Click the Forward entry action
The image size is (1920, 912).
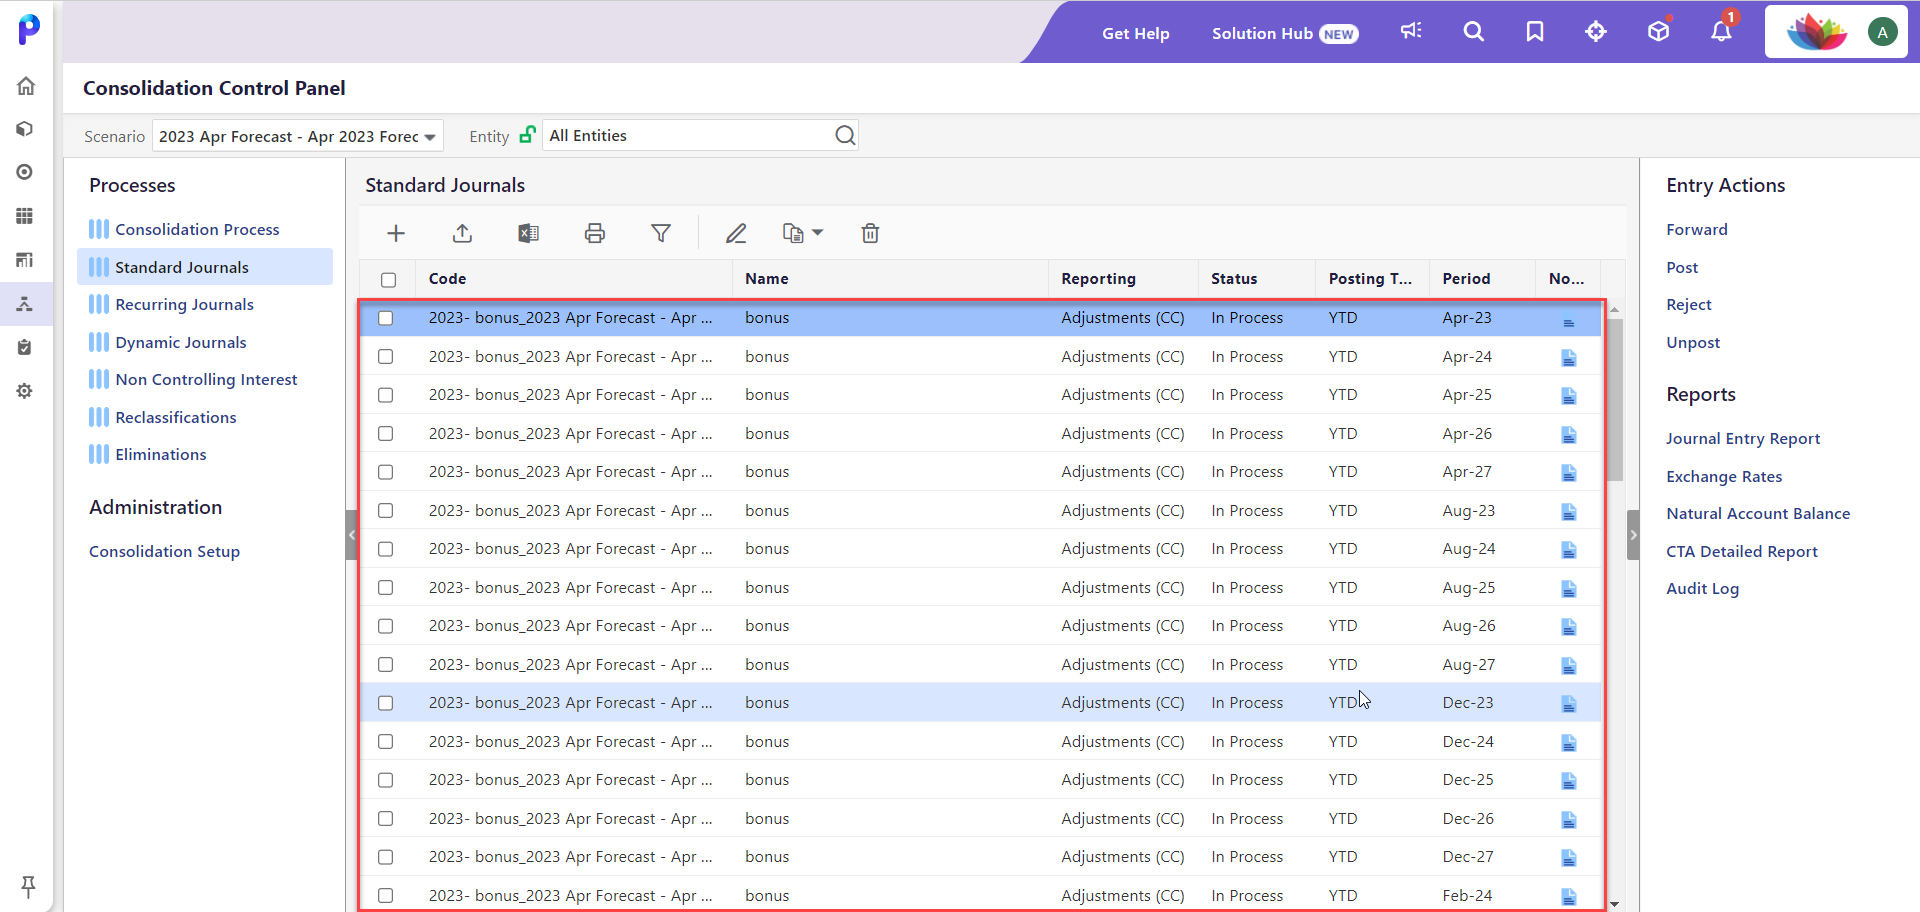[x=1696, y=229]
